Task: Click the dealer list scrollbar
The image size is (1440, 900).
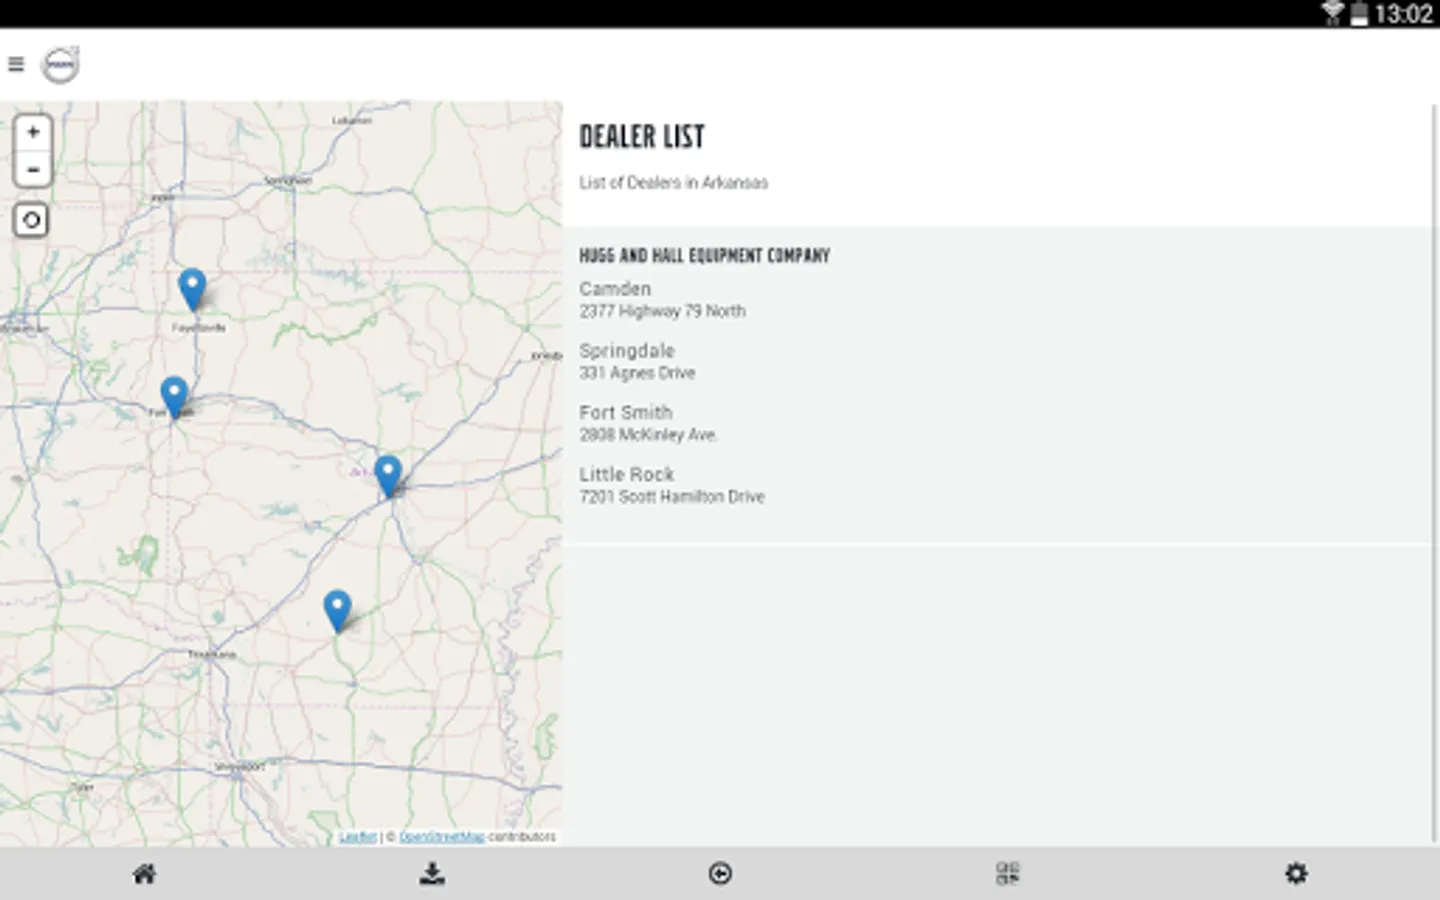Action: pos(1436,475)
